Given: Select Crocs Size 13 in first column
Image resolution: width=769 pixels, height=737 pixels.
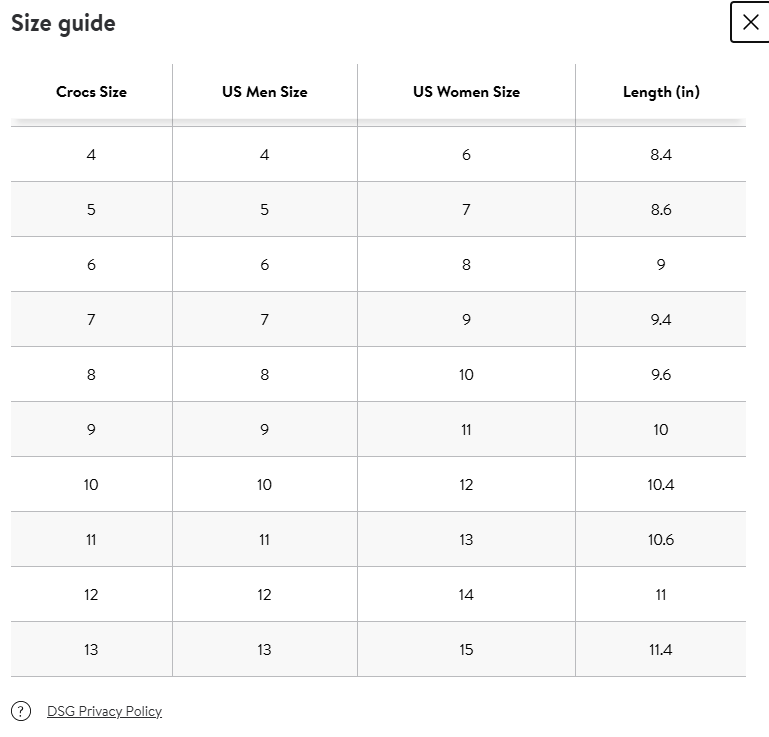Looking at the screenshot, I should (91, 650).
